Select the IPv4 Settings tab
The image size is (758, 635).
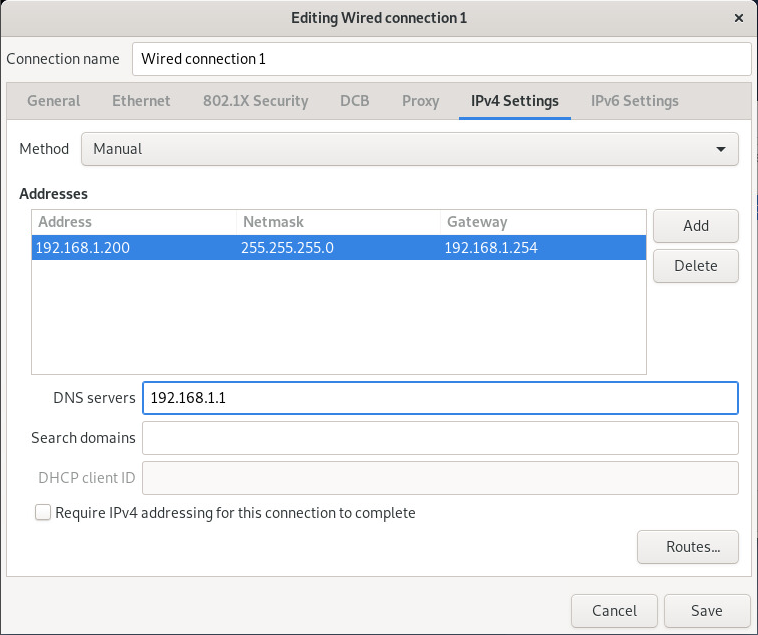tap(514, 101)
